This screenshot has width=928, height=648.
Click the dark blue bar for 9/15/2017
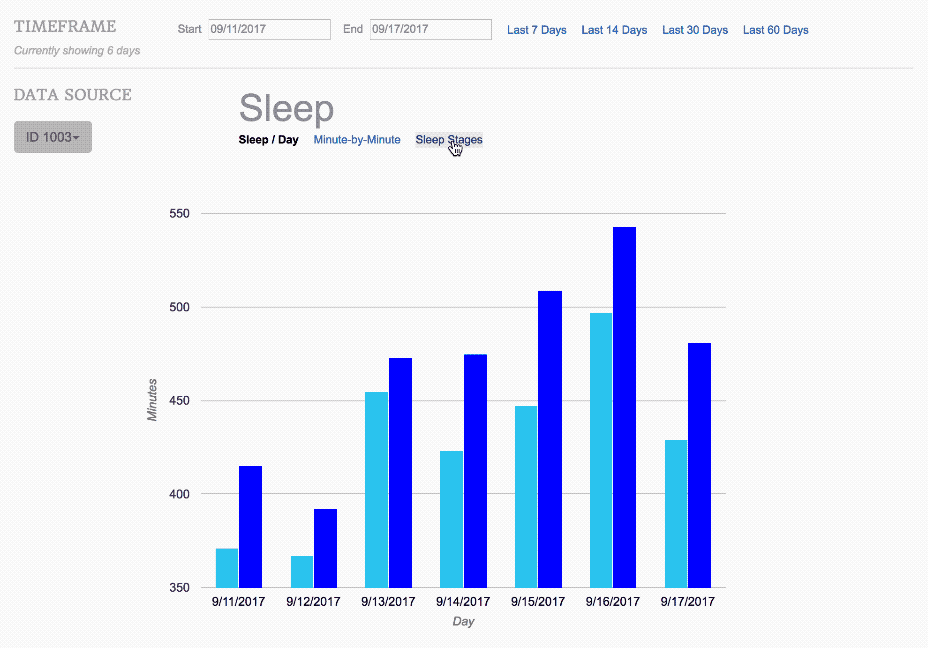click(x=550, y=439)
